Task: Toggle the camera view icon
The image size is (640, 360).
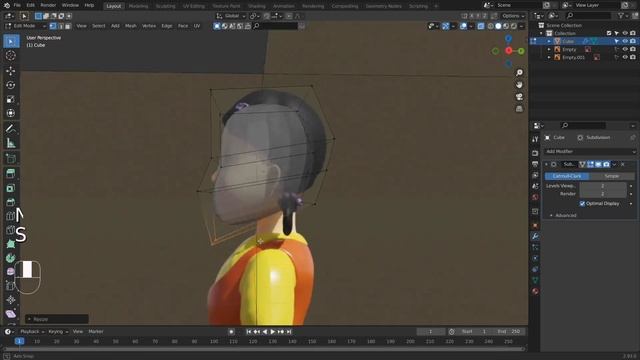Action: [519, 97]
